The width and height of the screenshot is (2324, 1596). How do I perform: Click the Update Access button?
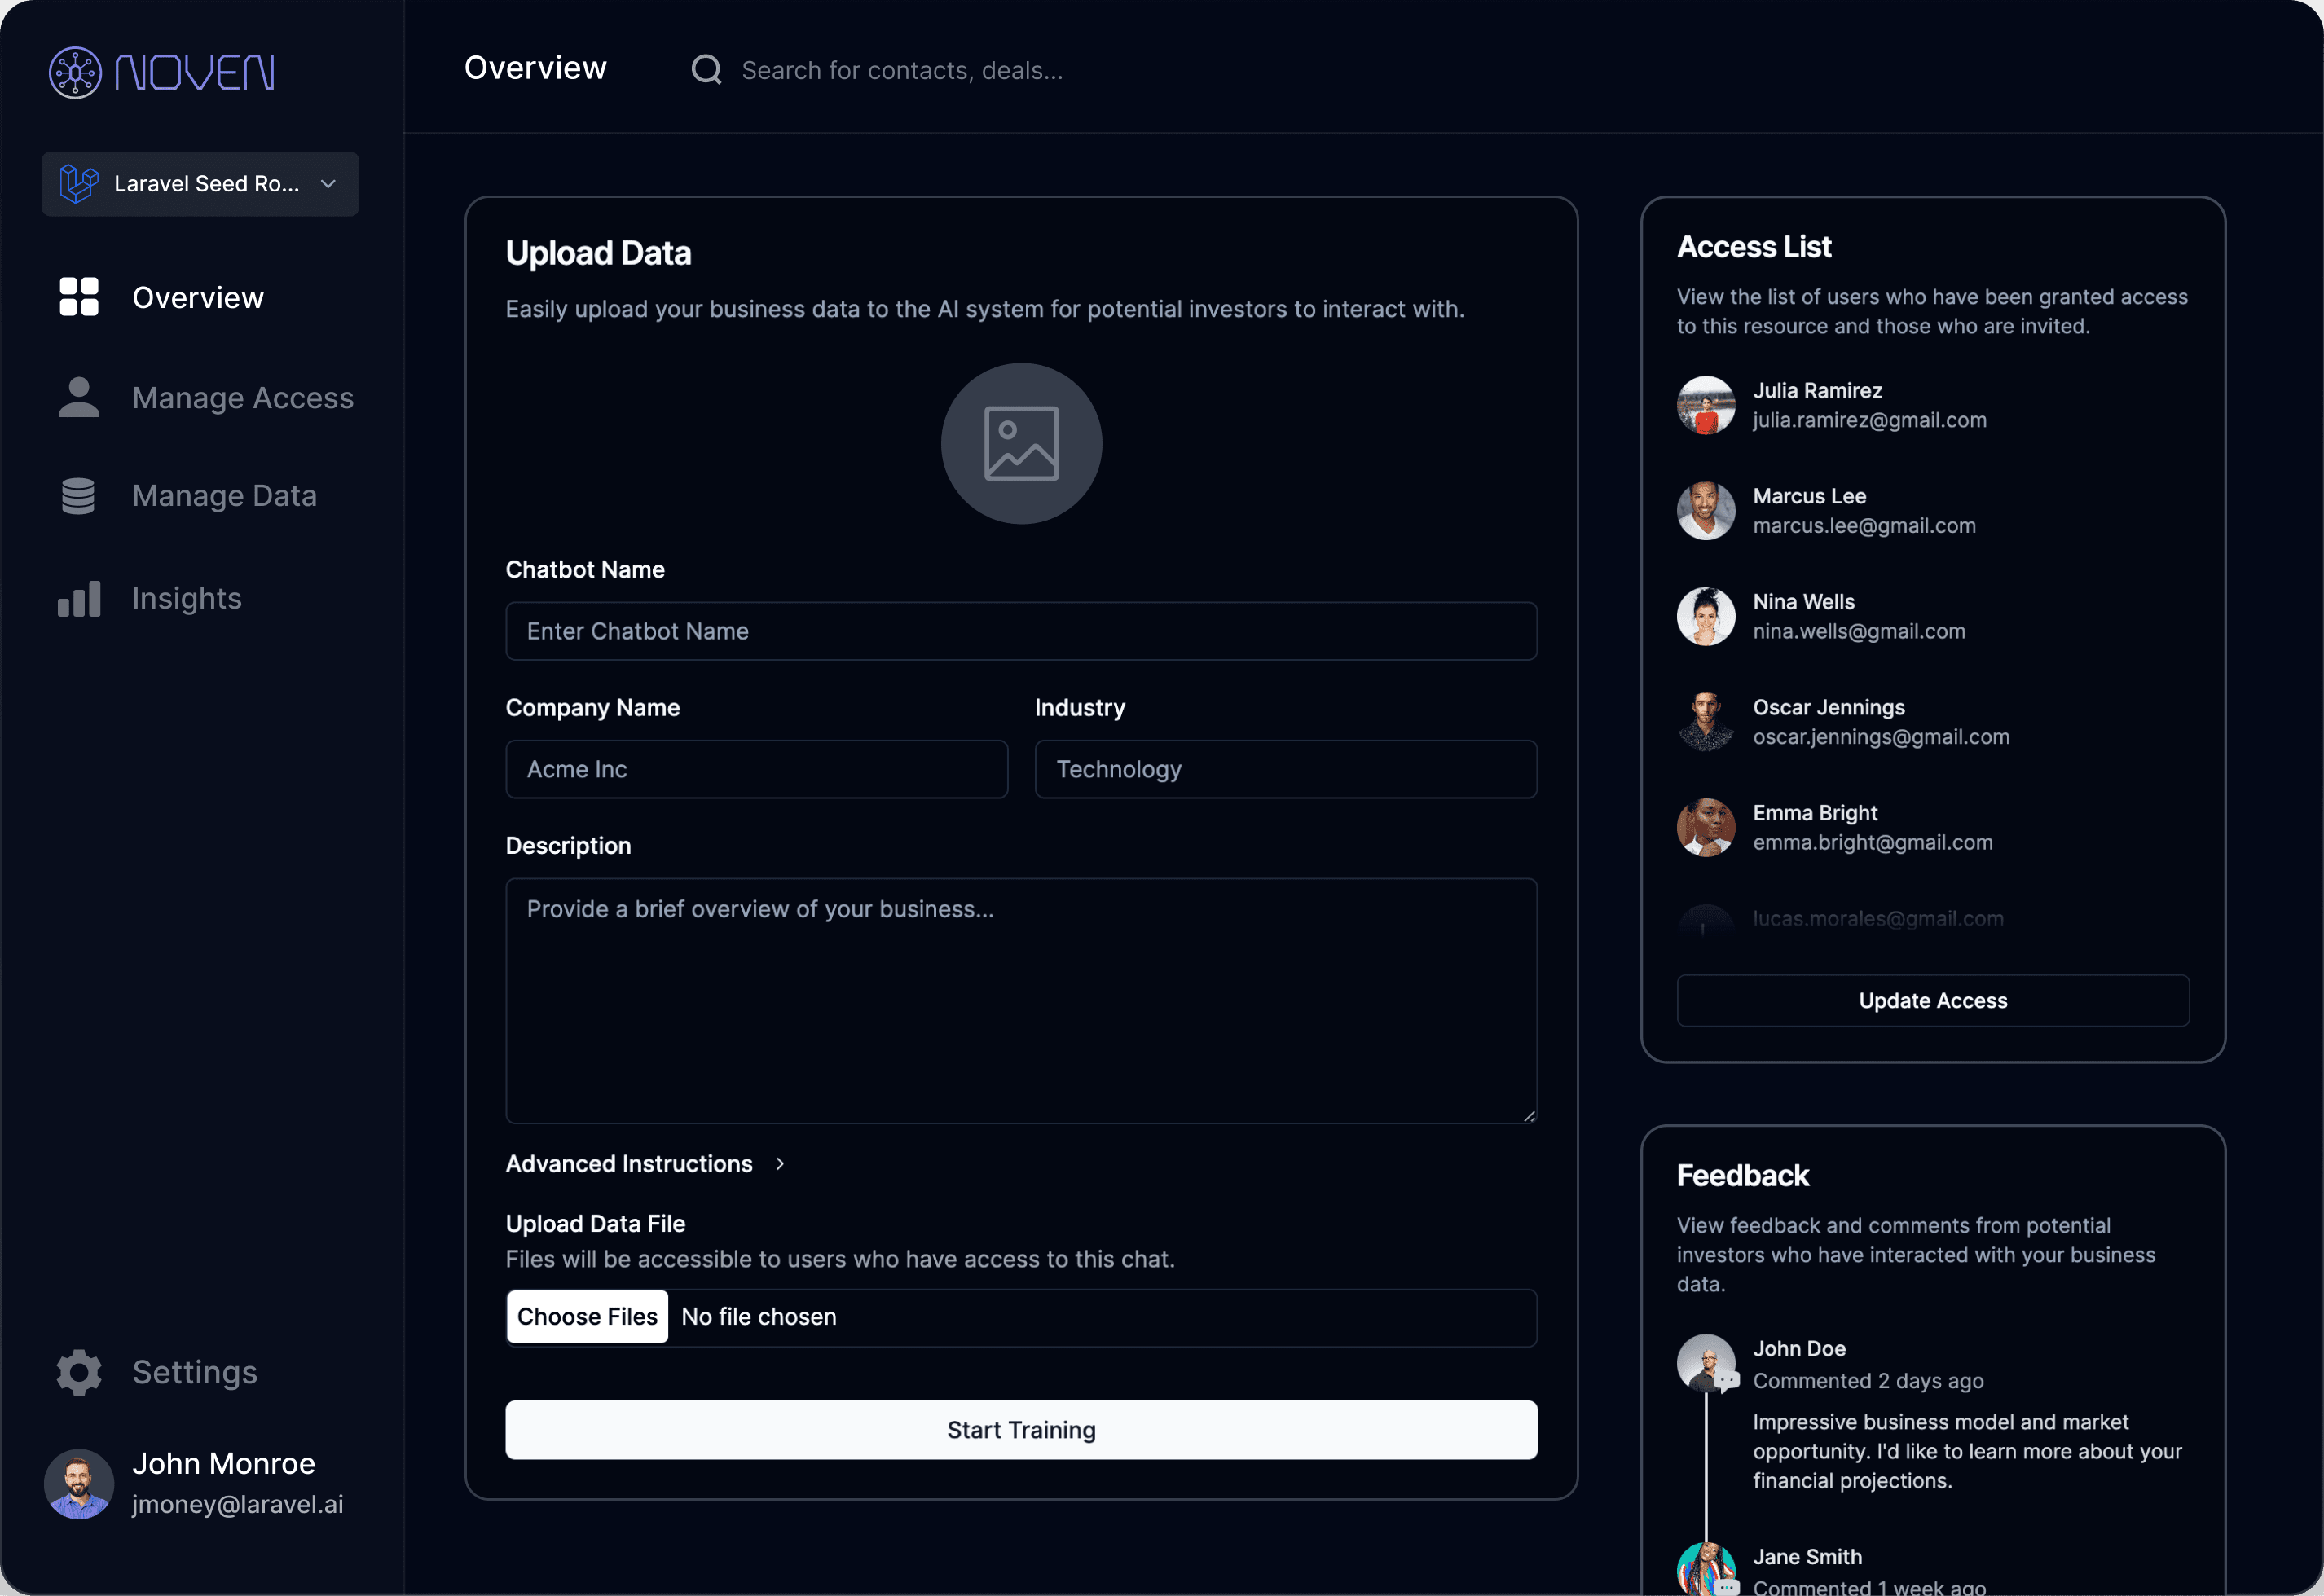point(1932,1000)
